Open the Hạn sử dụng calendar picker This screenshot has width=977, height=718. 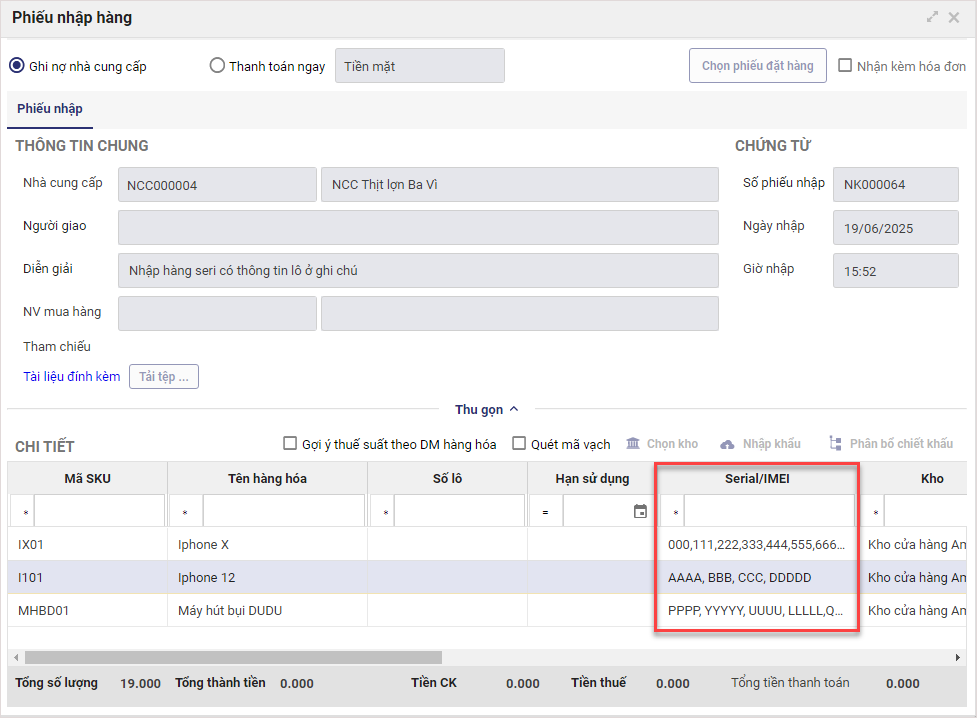640,512
